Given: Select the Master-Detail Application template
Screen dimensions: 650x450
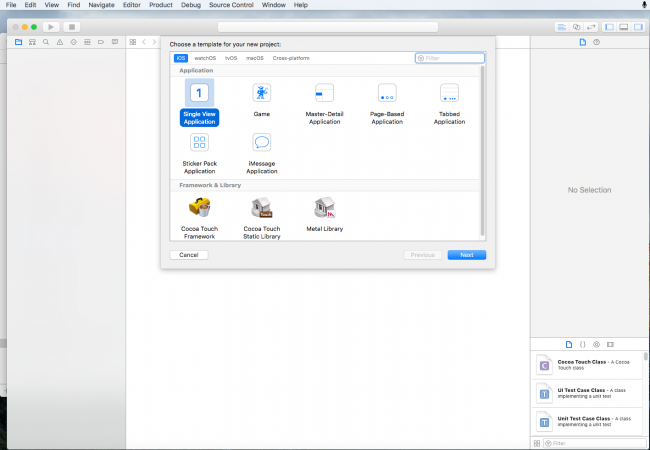Looking at the screenshot, I should [x=325, y=104].
